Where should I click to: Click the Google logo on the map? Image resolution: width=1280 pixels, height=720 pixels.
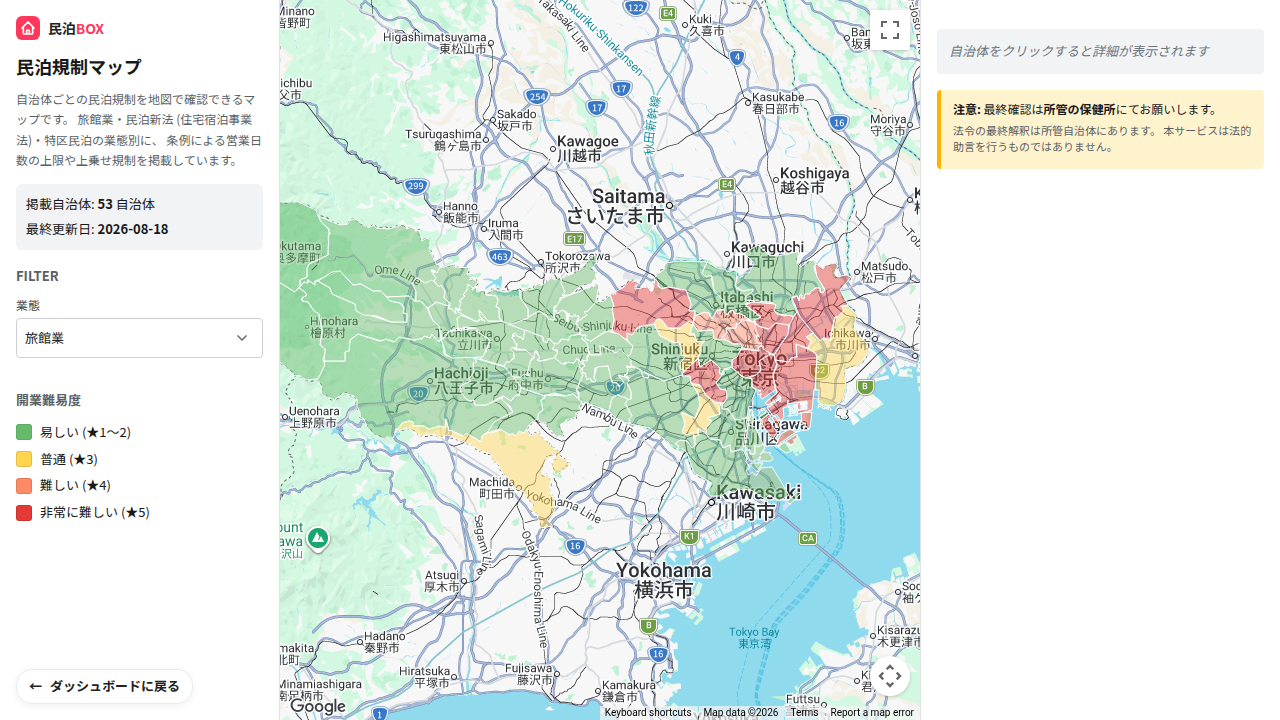pos(318,707)
